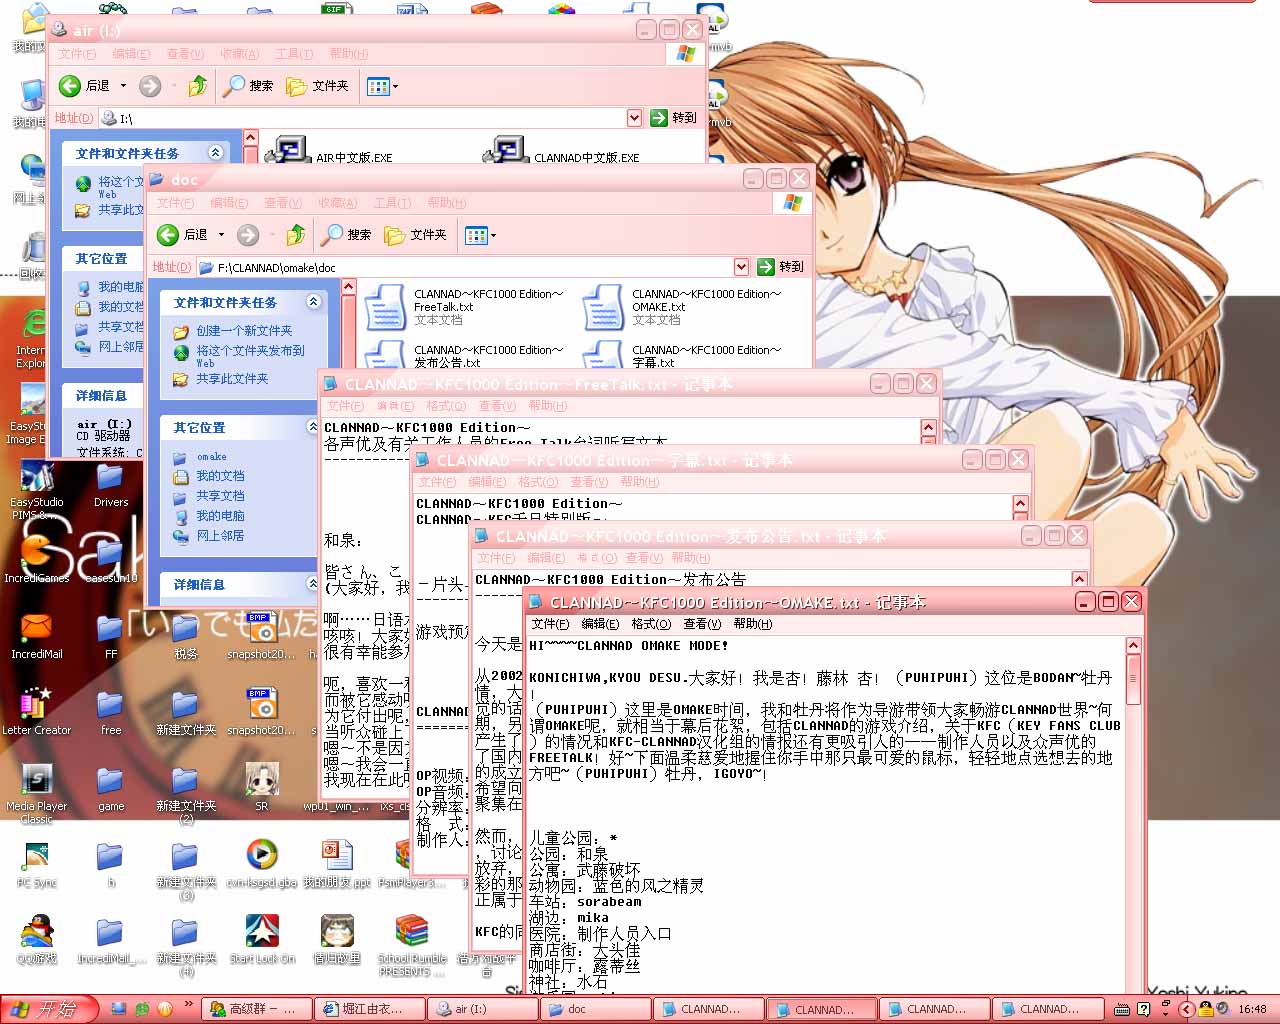Open the 开始 Start menu
This screenshot has height=1024, width=1280.
click(49, 1009)
